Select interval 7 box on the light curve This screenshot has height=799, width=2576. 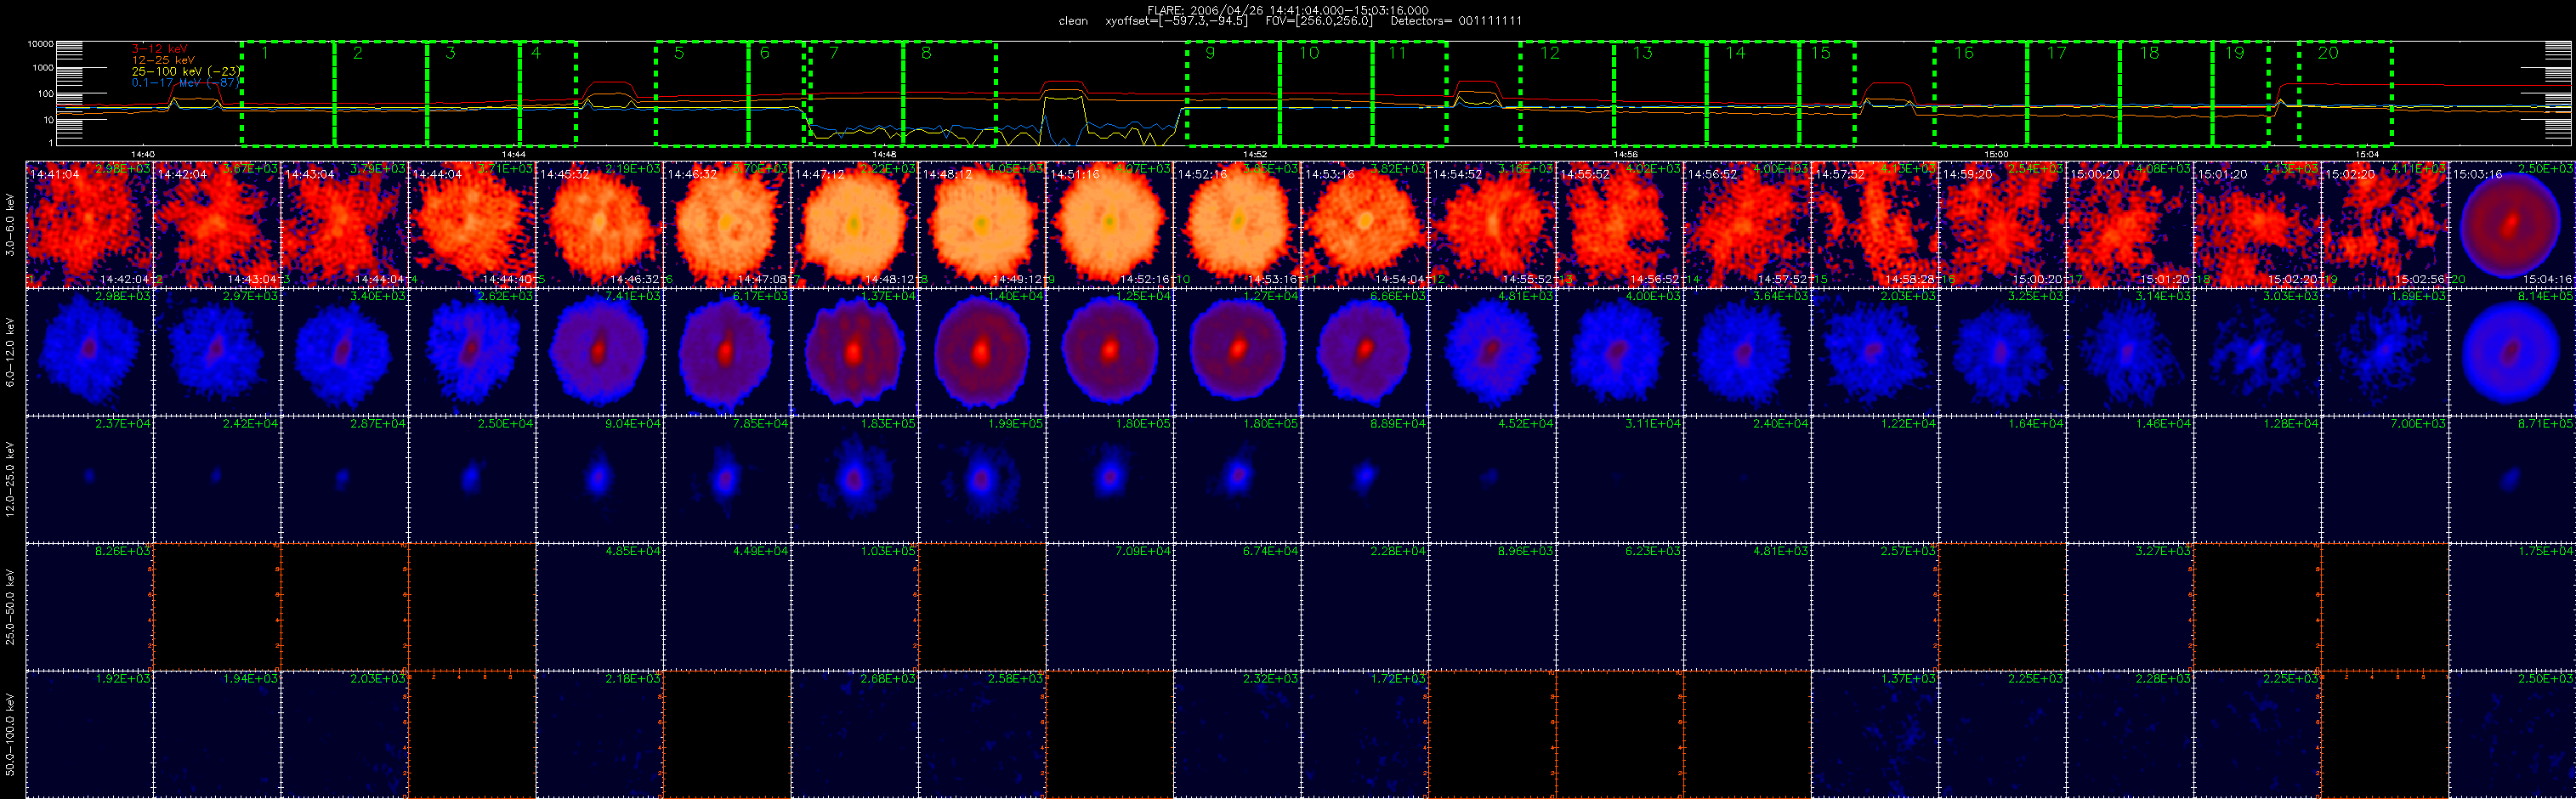[x=856, y=94]
